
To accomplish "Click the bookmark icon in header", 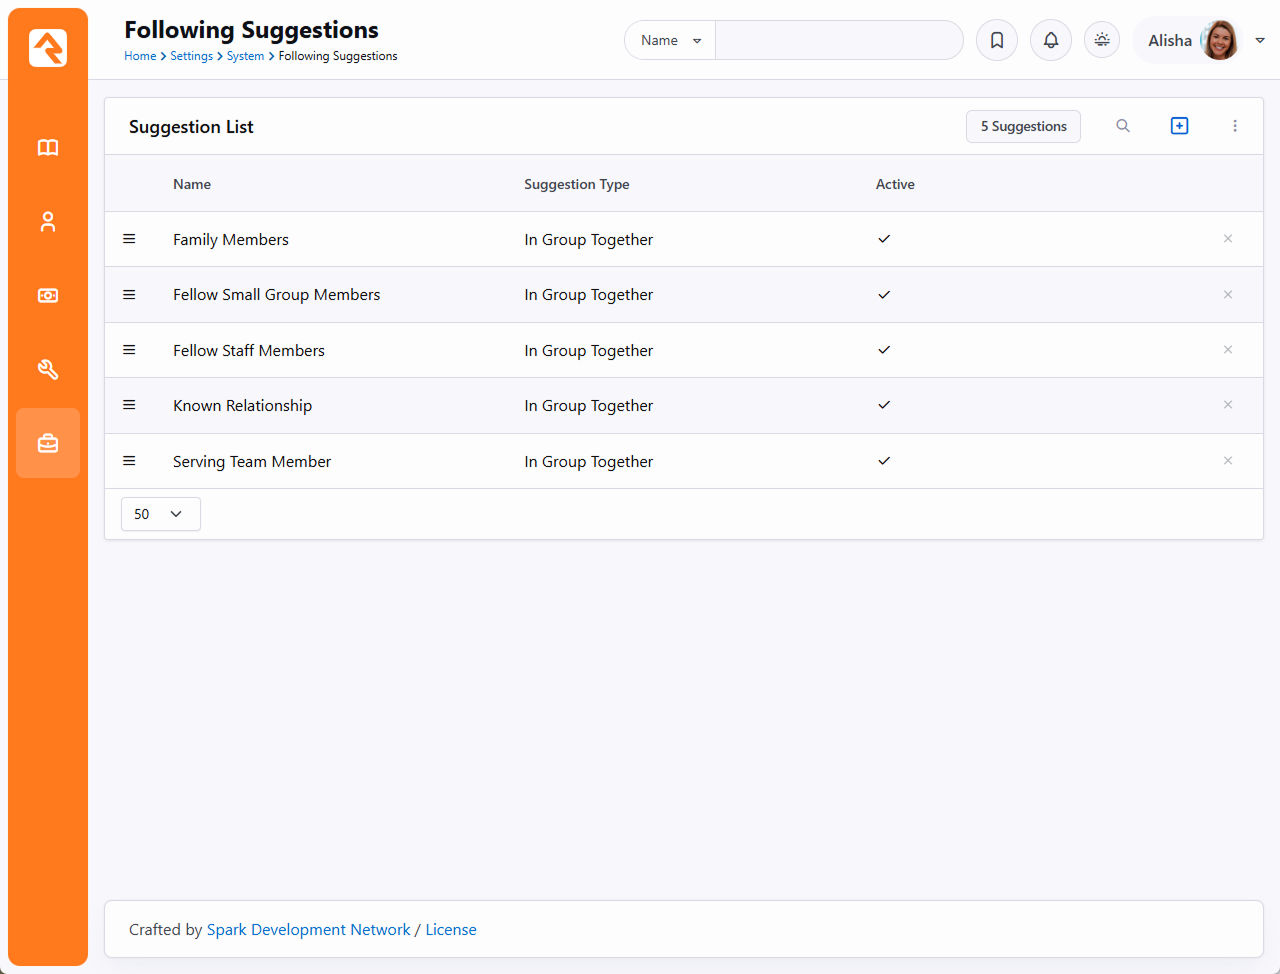I will 997,41.
